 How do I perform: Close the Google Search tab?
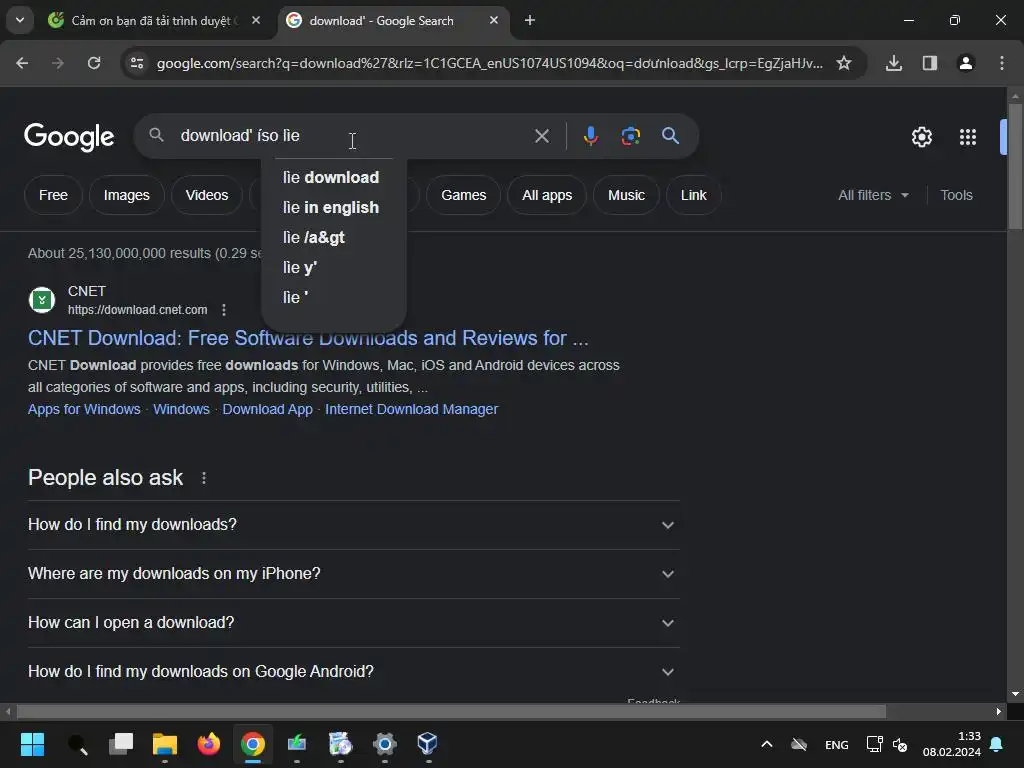tap(494, 20)
